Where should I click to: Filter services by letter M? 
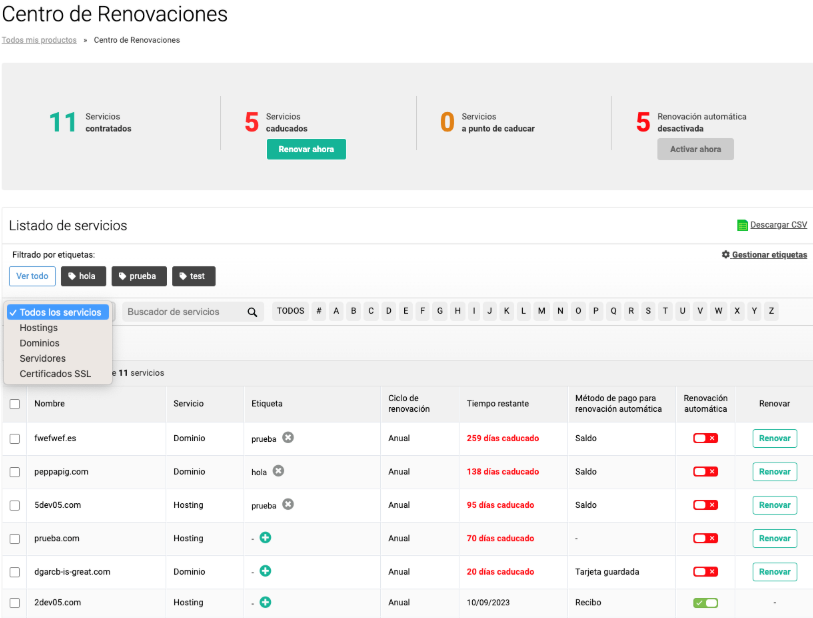click(541, 311)
